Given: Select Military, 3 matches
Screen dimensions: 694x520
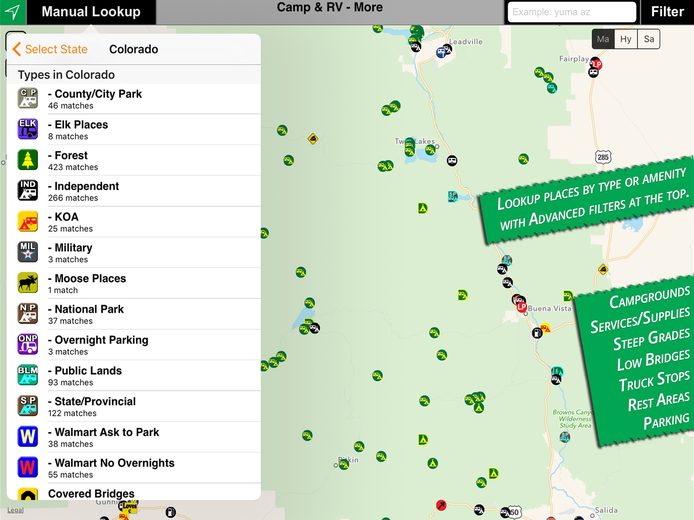Looking at the screenshot, I should click(134, 252).
